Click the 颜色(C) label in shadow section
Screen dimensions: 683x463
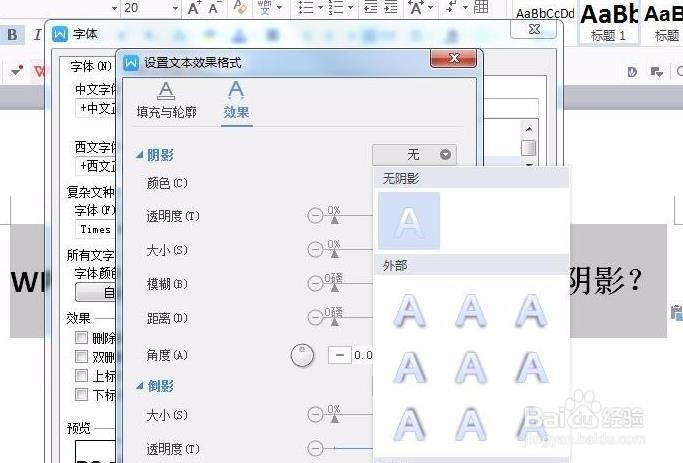167,183
